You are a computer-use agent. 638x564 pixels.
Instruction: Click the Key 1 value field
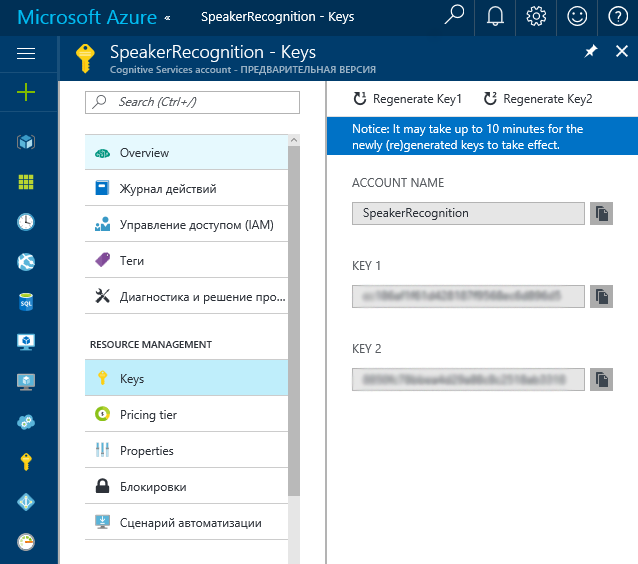coord(468,296)
